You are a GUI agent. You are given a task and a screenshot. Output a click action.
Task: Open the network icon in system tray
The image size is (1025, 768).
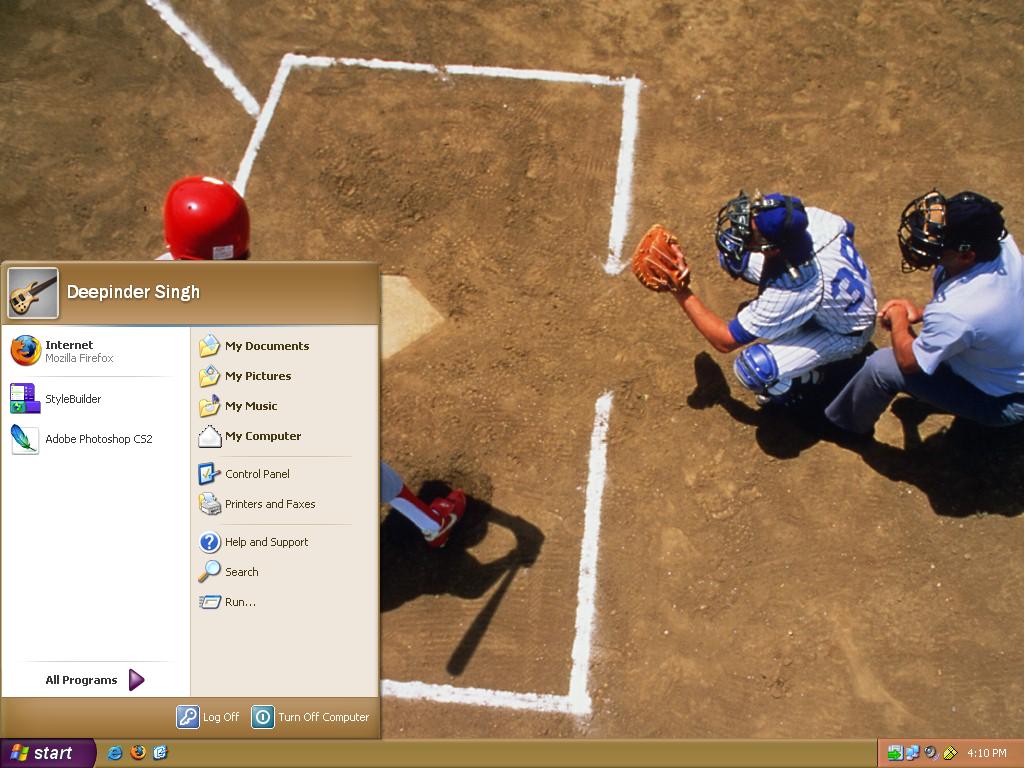(912, 752)
